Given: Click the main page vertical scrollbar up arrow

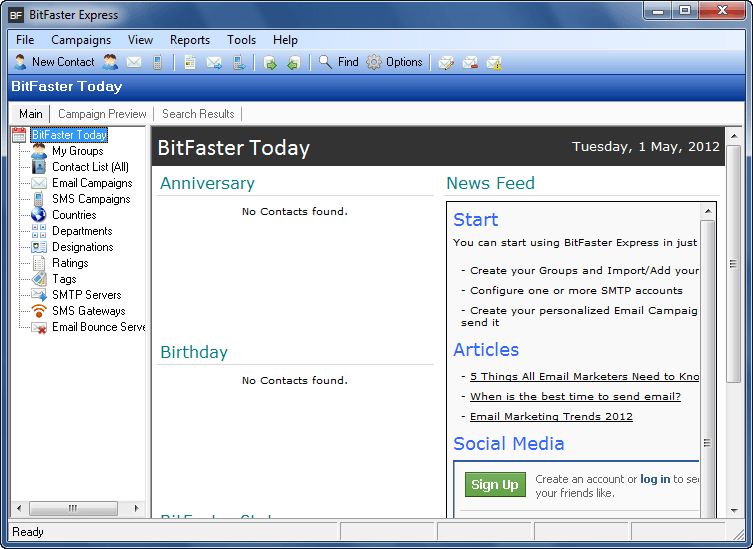Looking at the screenshot, I should point(734,136).
